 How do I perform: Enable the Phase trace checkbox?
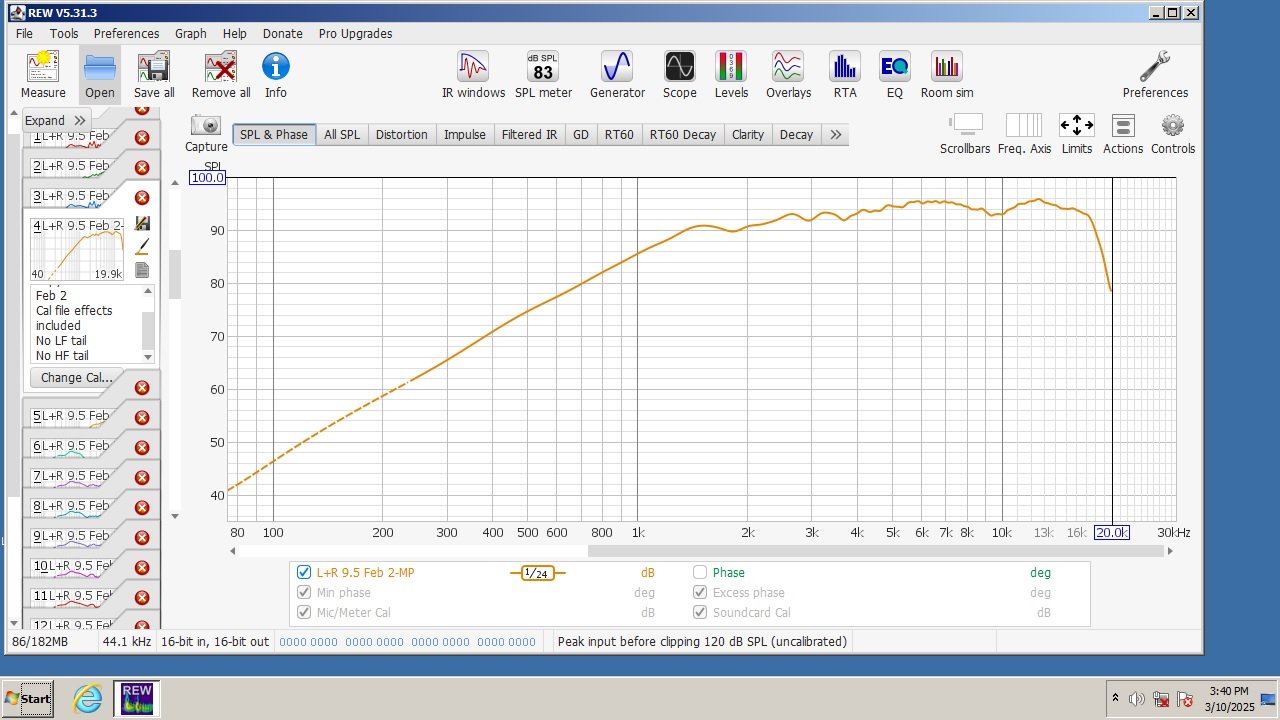(700, 573)
